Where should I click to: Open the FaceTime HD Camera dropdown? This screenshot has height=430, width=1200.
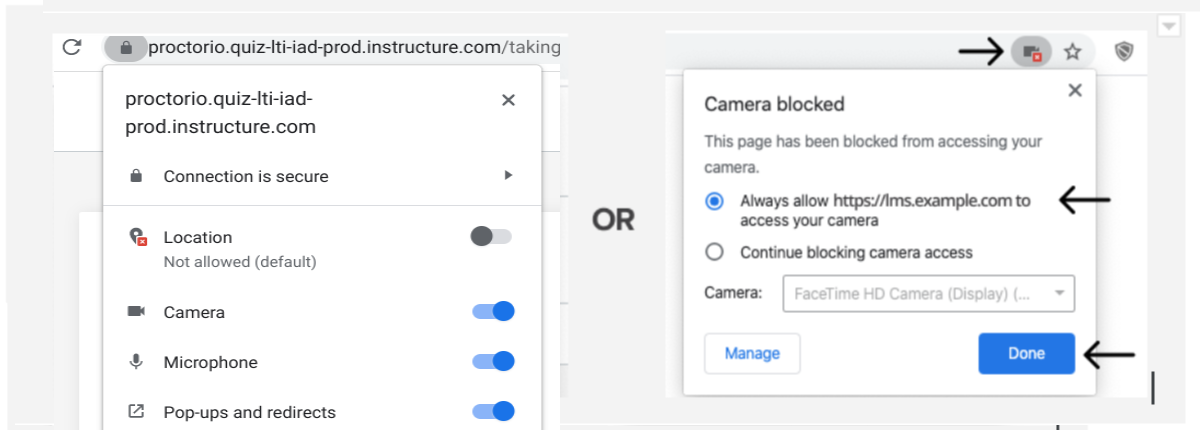click(929, 294)
